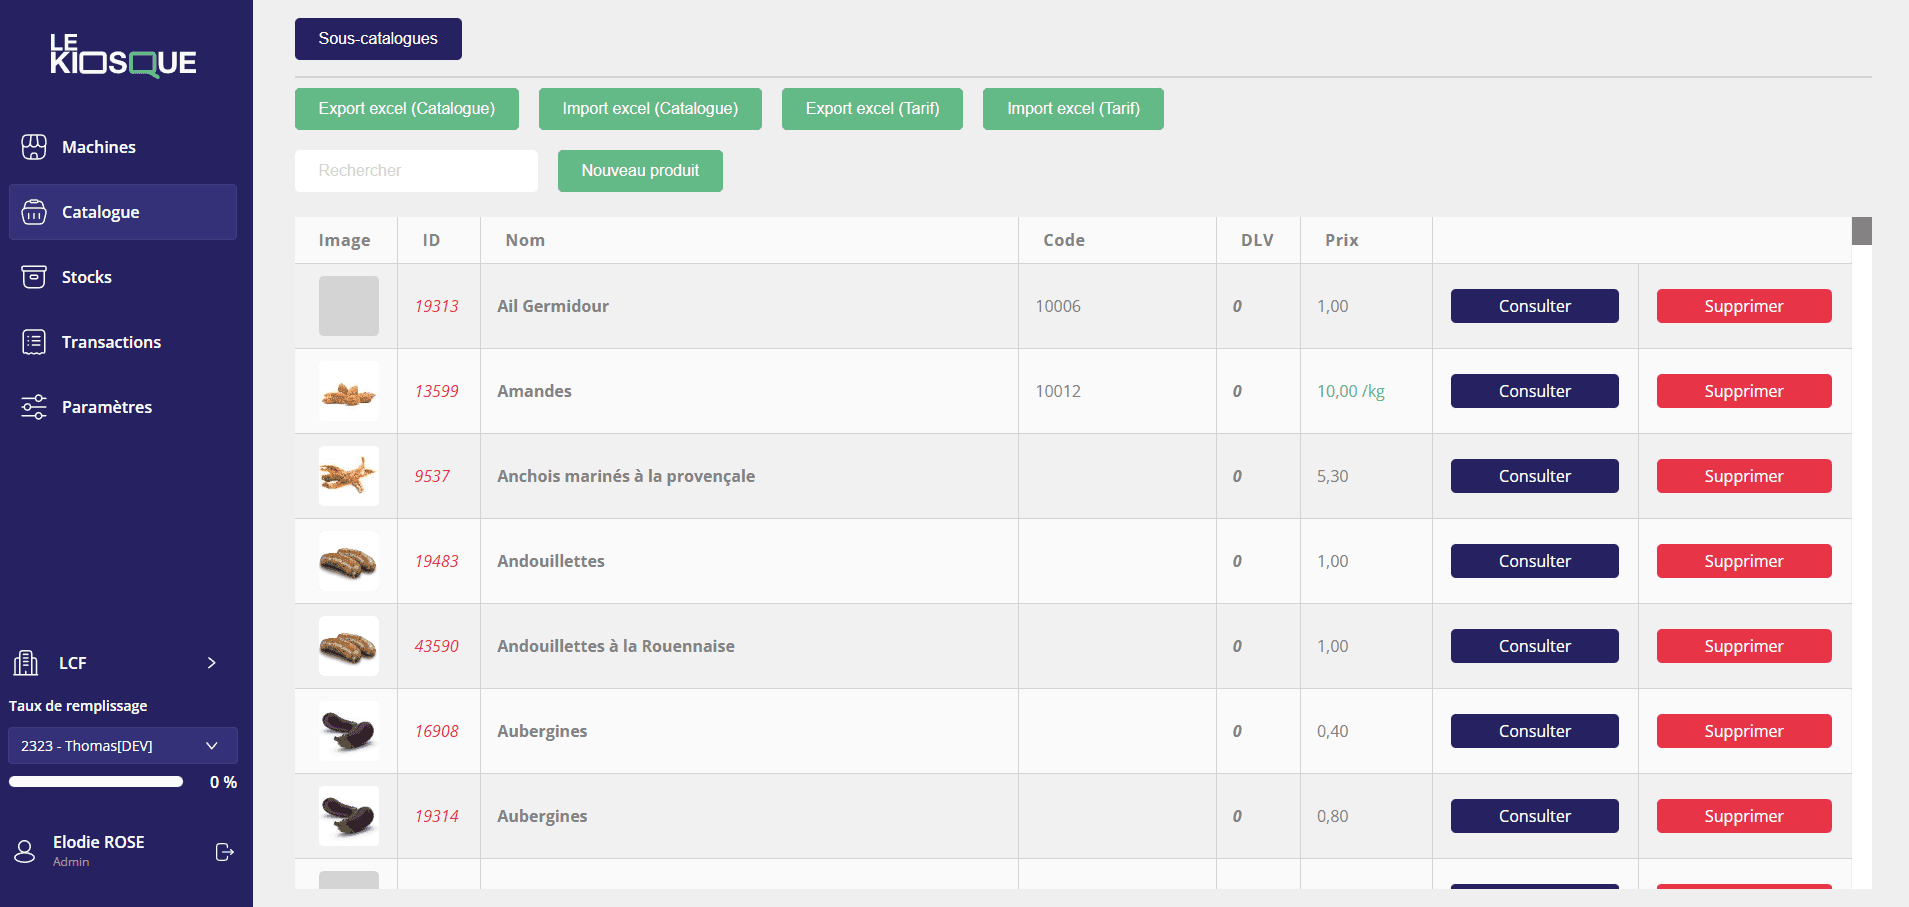Click the Le Kiosque logo
Screen dimensions: 1909x907
coord(123,56)
